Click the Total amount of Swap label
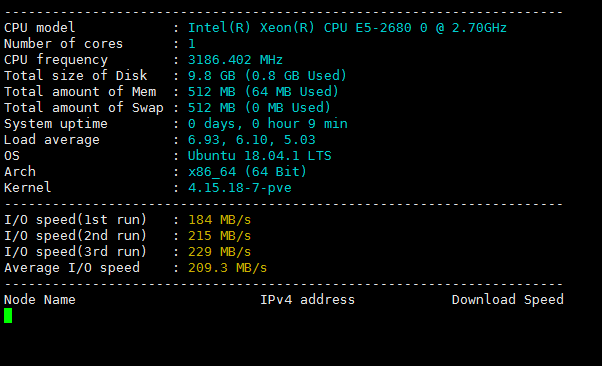Image resolution: width=602 pixels, height=366 pixels. 84,108
